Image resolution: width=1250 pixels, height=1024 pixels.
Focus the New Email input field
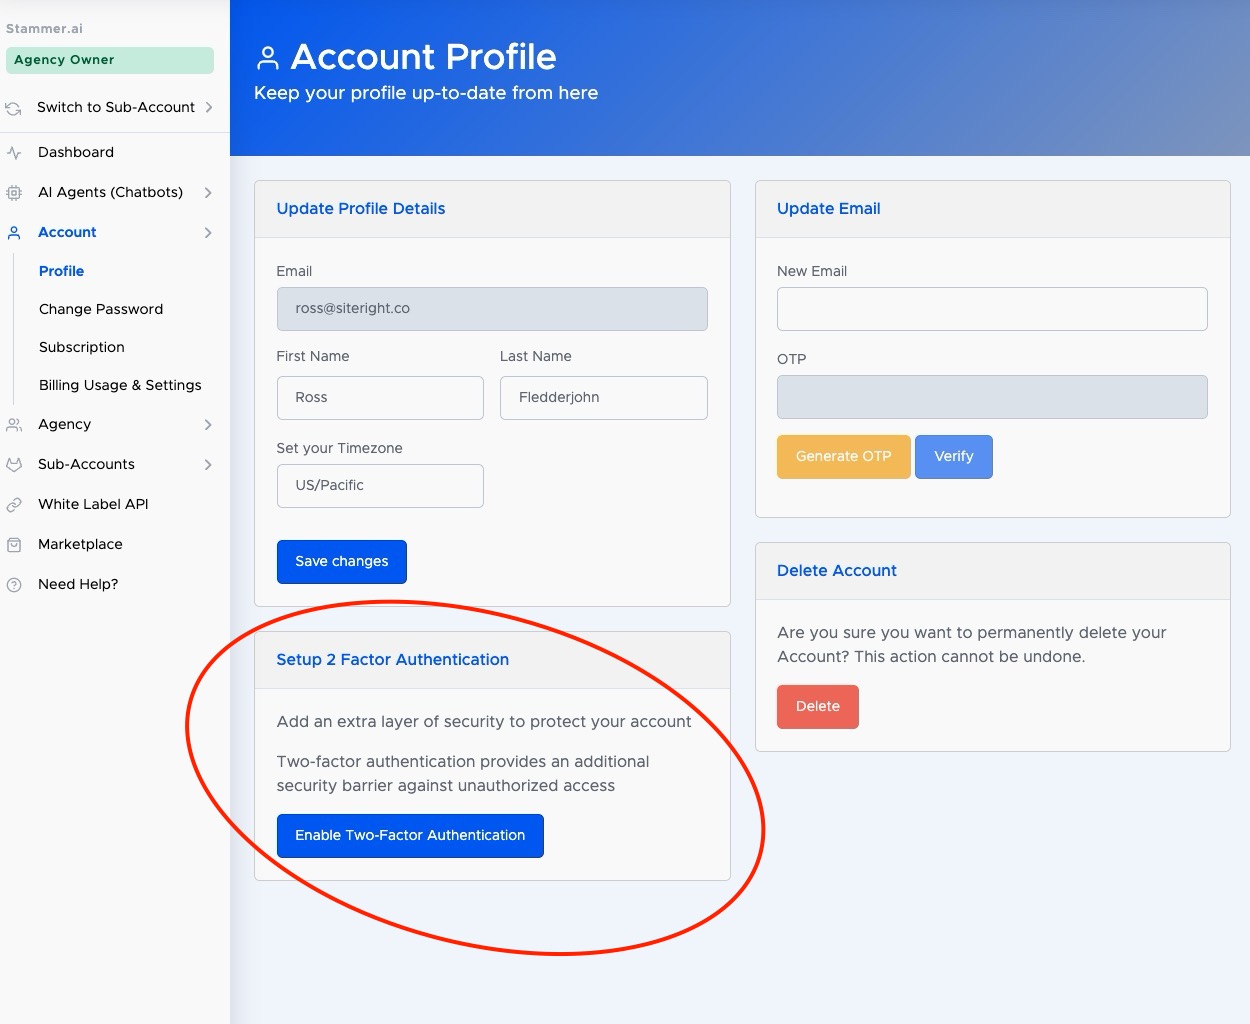click(992, 309)
